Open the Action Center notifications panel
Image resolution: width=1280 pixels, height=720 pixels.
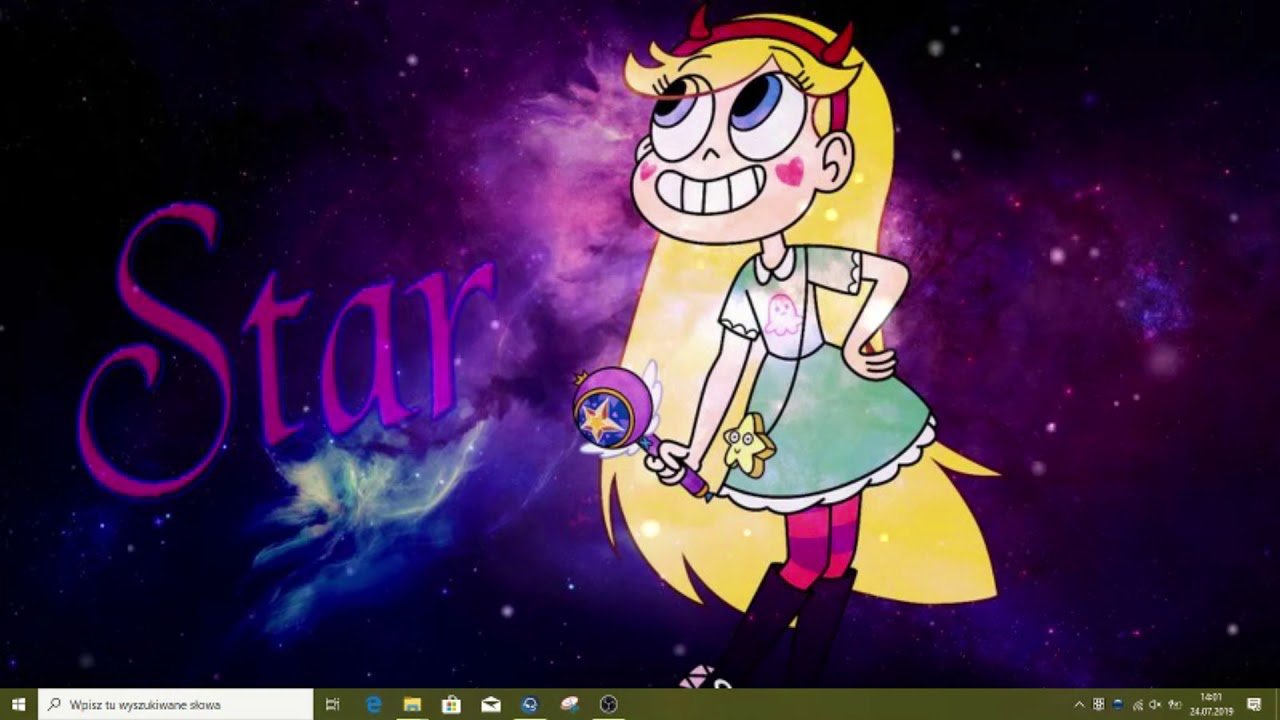[1253, 705]
